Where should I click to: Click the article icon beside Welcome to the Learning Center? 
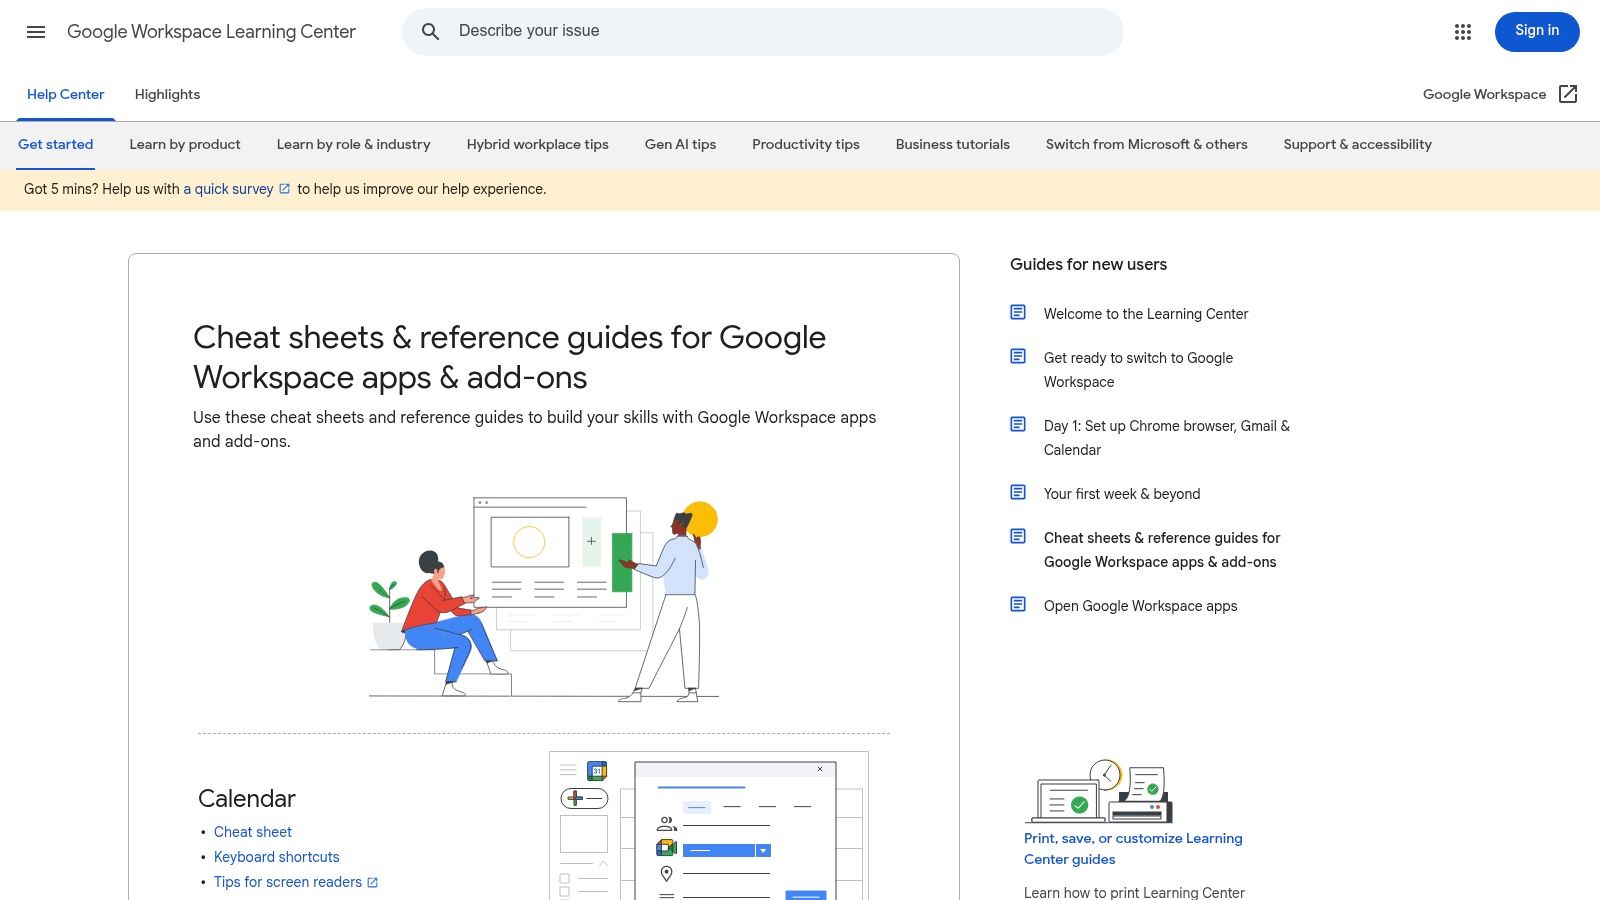pyautogui.click(x=1017, y=311)
